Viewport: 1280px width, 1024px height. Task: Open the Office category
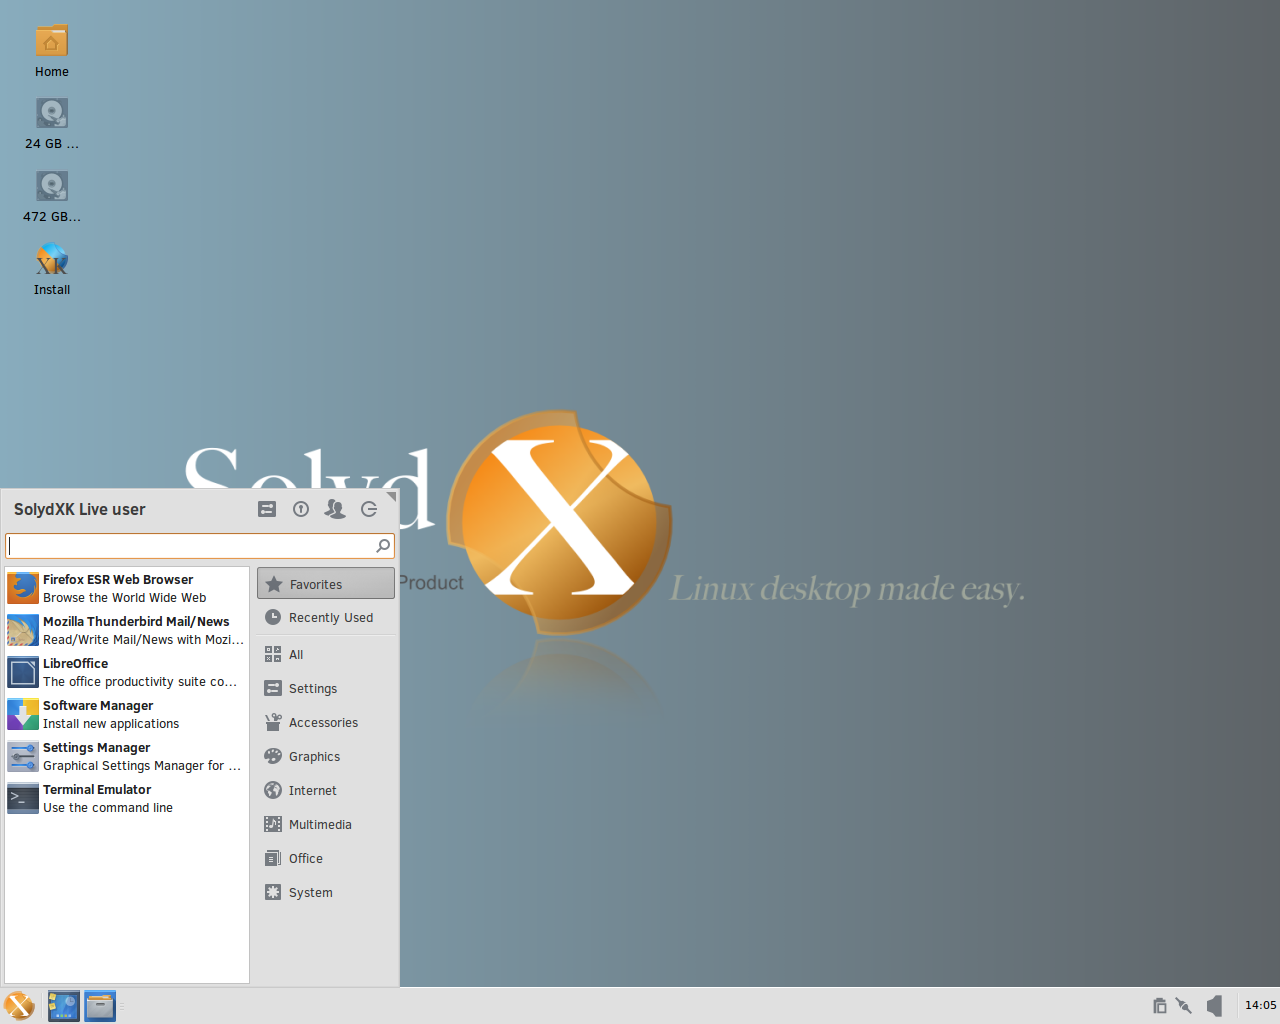326,859
